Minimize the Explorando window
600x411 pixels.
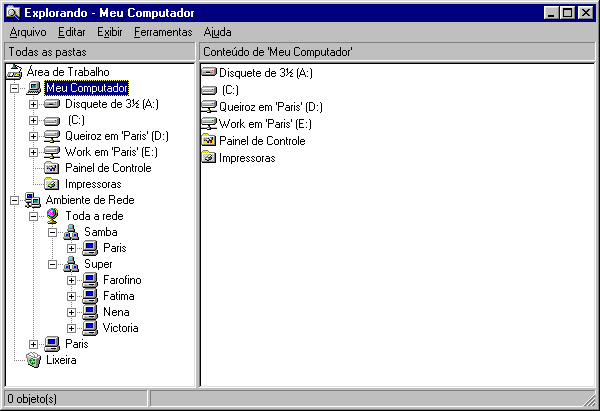(x=551, y=13)
